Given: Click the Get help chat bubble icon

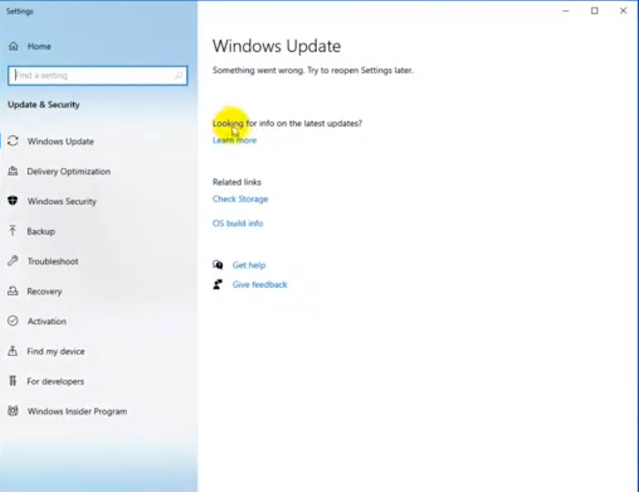Looking at the screenshot, I should 218,265.
